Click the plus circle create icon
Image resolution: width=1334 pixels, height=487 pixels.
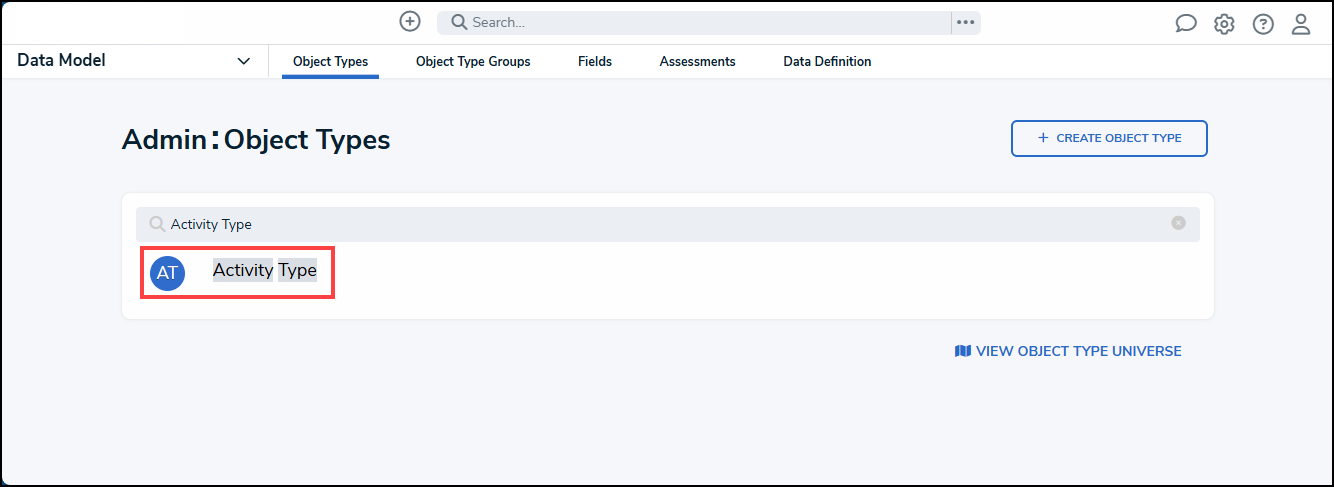point(409,22)
